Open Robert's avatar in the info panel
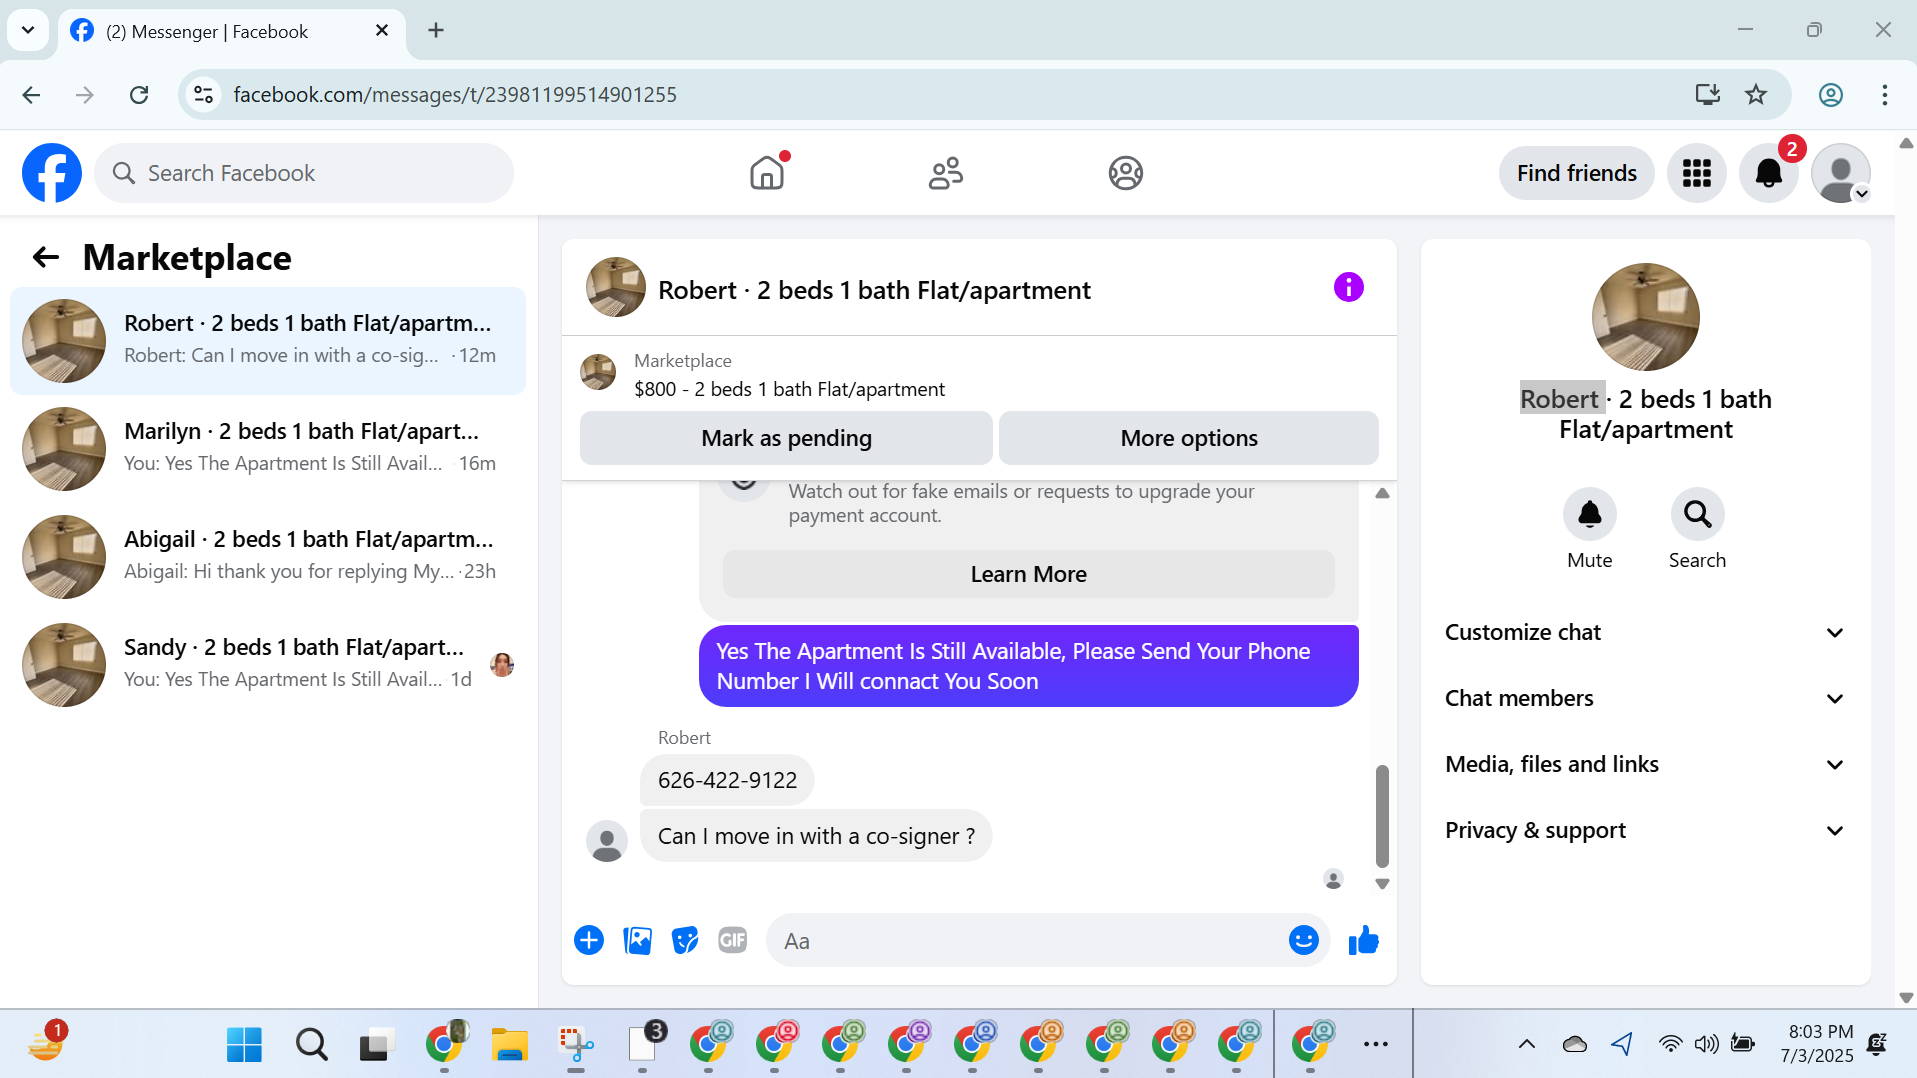Image resolution: width=1917 pixels, height=1078 pixels. (1645, 317)
